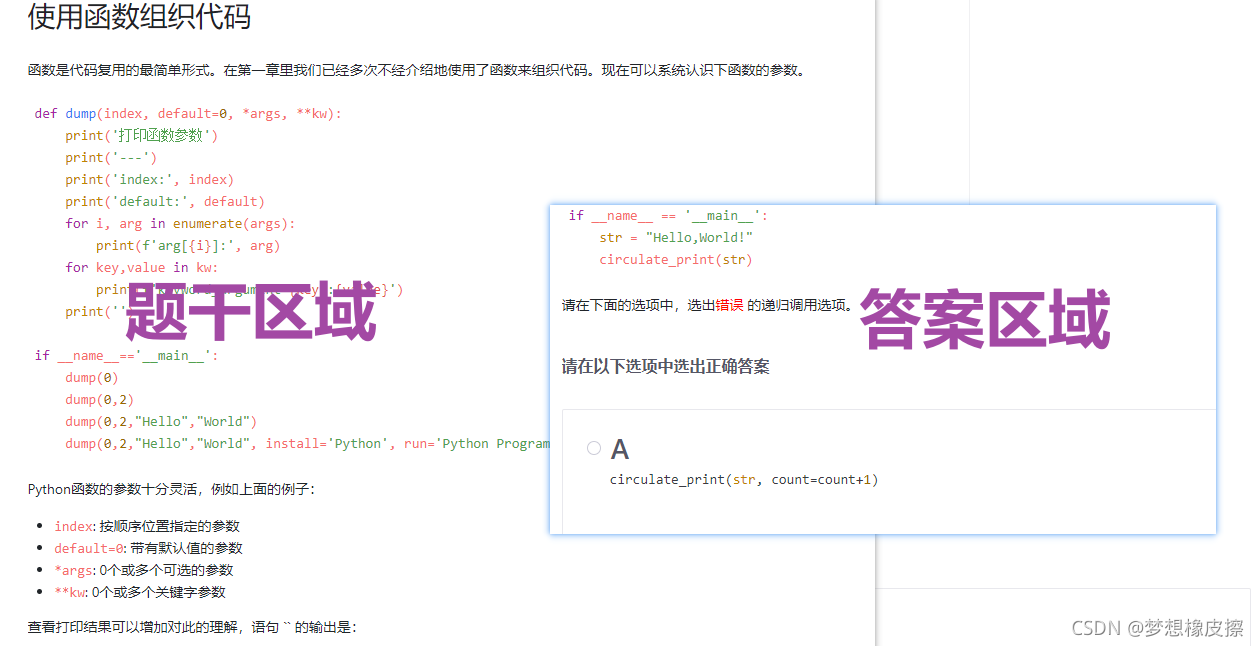Click the 题干区域 purple watermark text

[249, 311]
